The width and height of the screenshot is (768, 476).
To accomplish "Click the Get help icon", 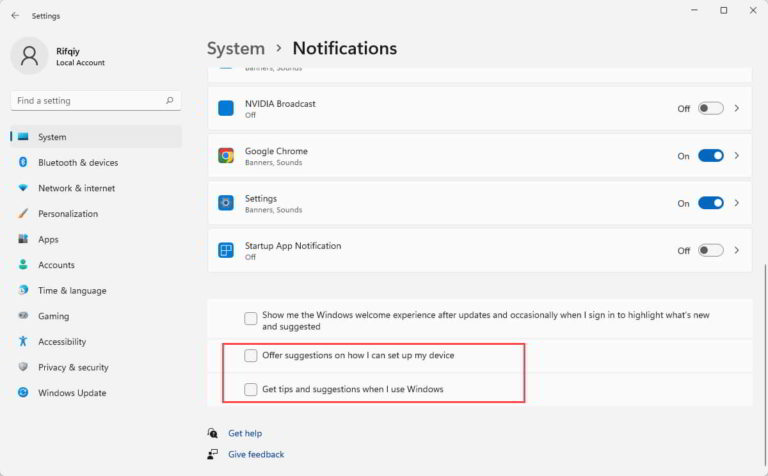I will pos(213,433).
